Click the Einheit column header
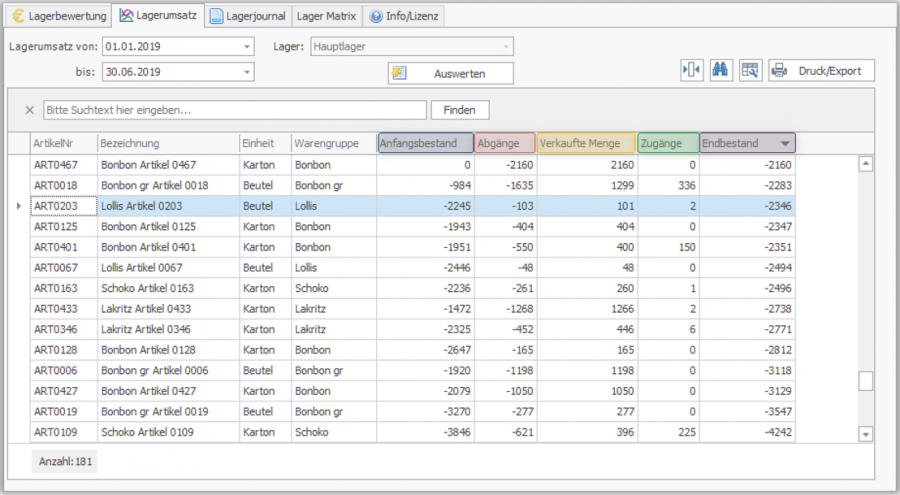The height and width of the screenshot is (495, 900). [265, 144]
